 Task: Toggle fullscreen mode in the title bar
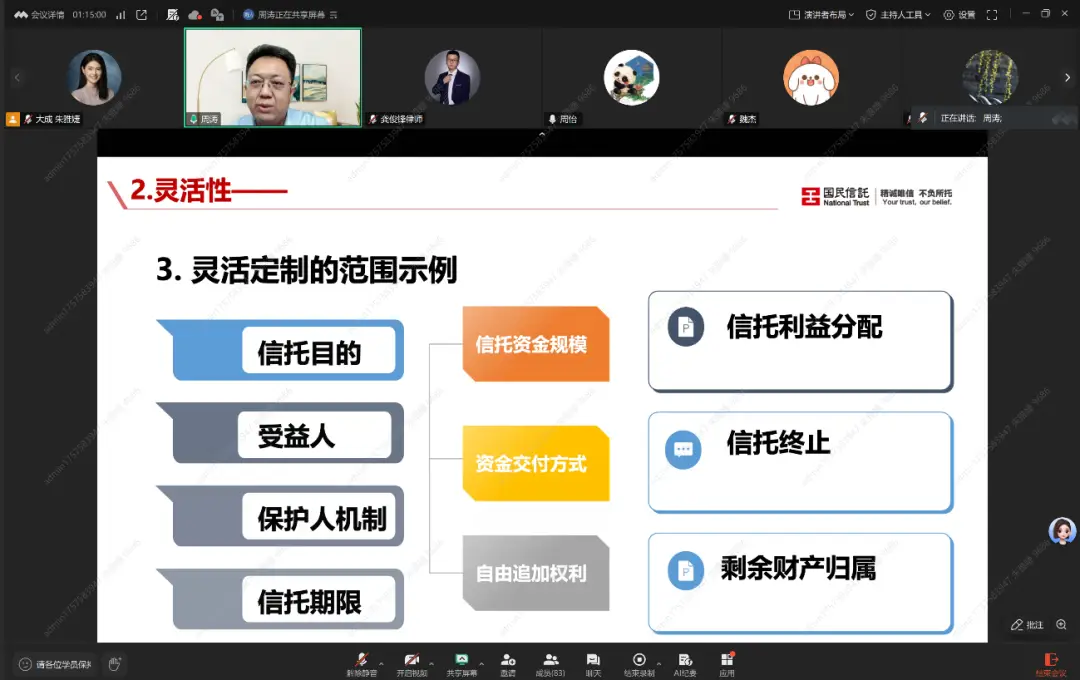pyautogui.click(x=991, y=14)
